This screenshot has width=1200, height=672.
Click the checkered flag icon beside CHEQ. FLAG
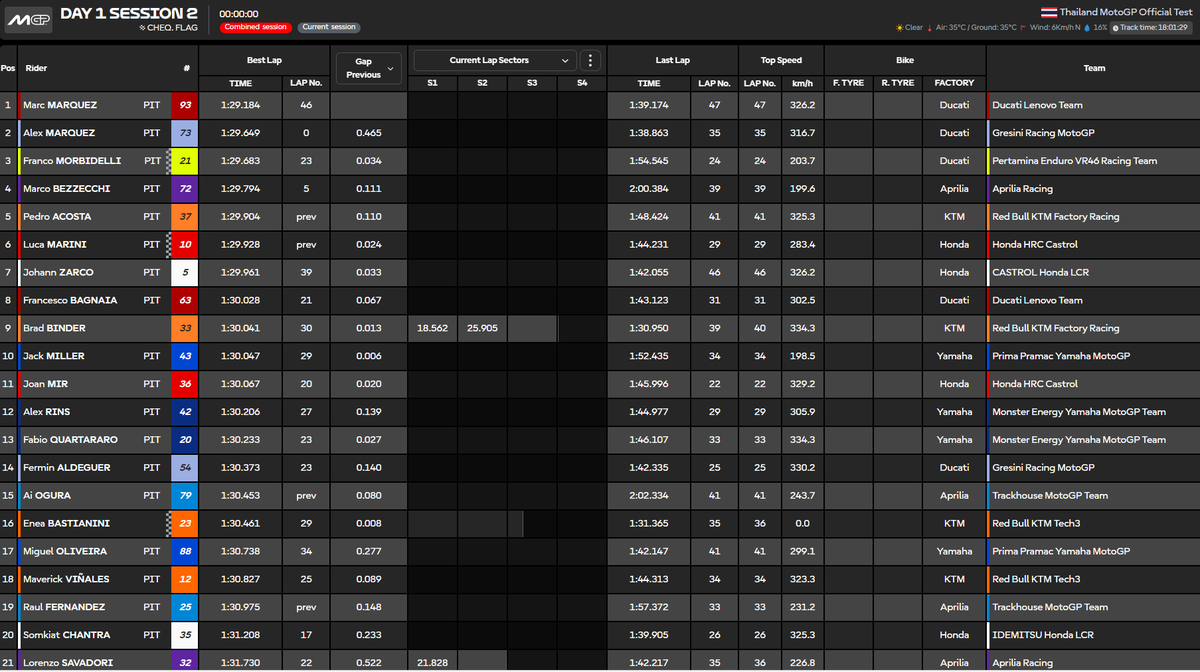click(142, 27)
